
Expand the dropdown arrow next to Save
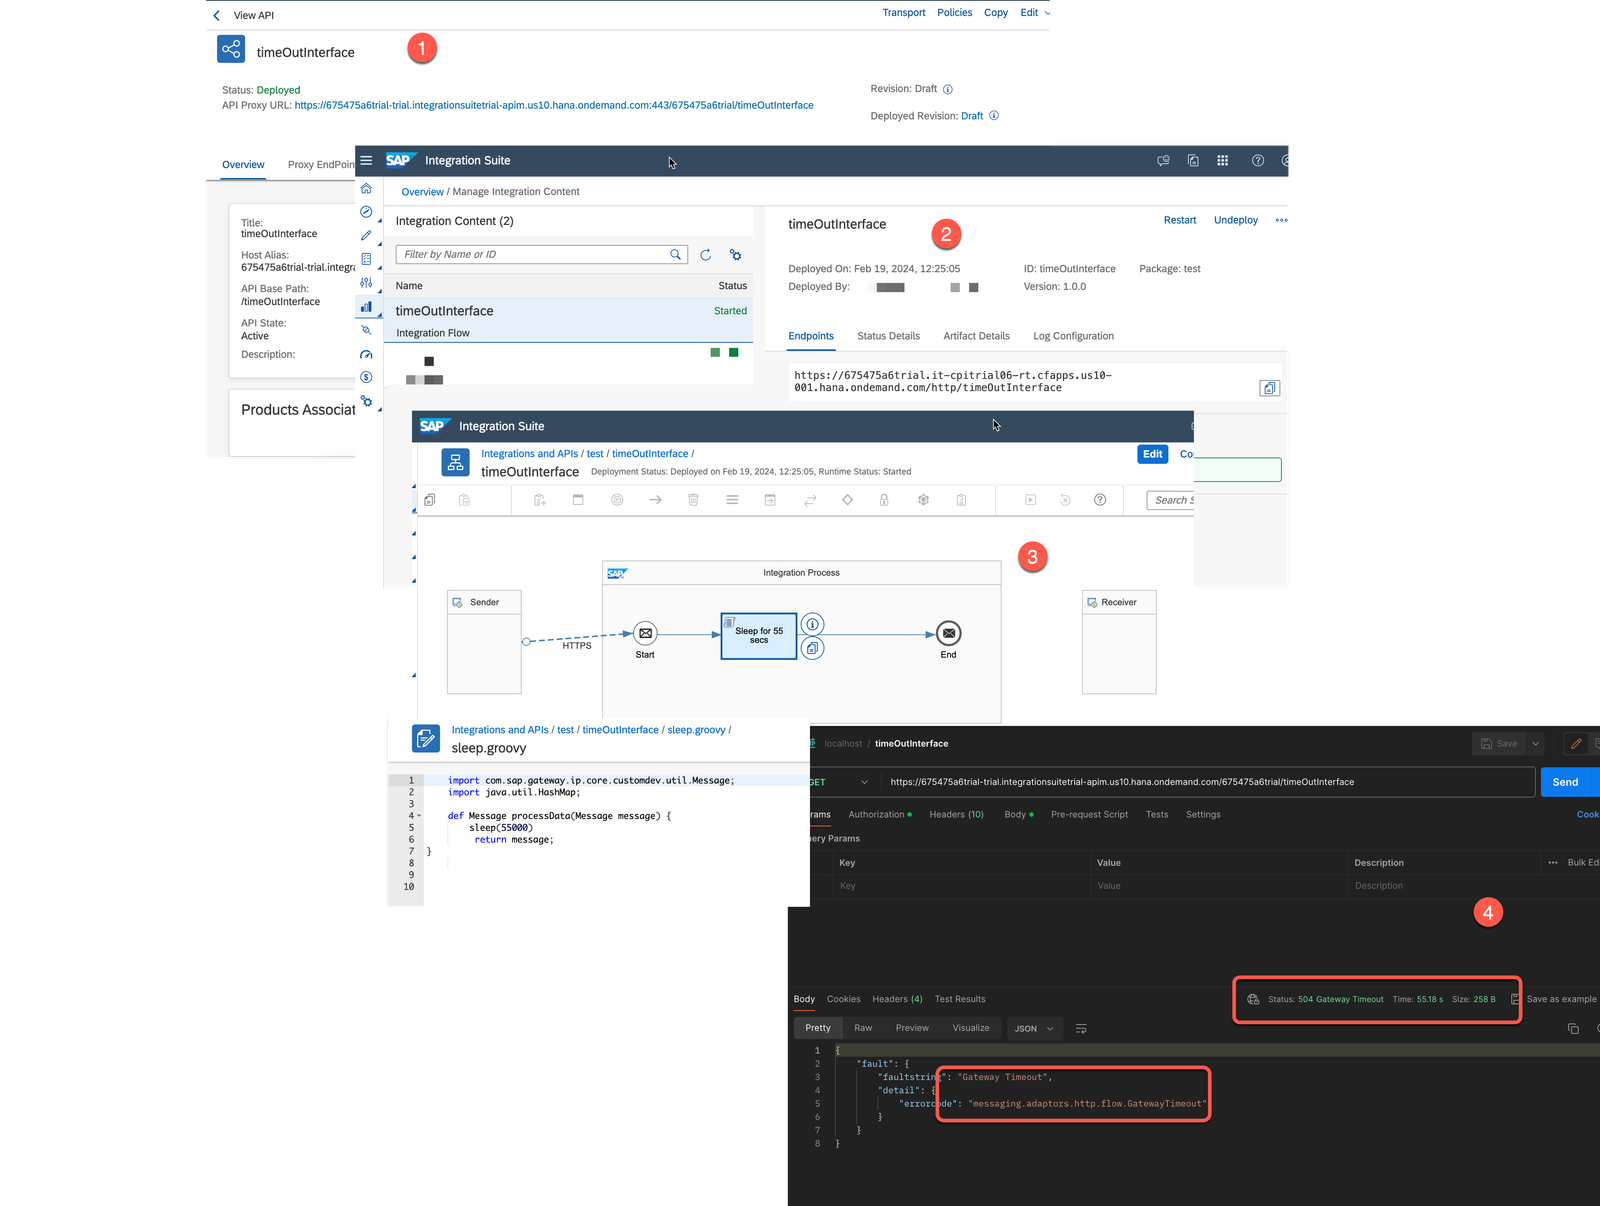[1536, 743]
